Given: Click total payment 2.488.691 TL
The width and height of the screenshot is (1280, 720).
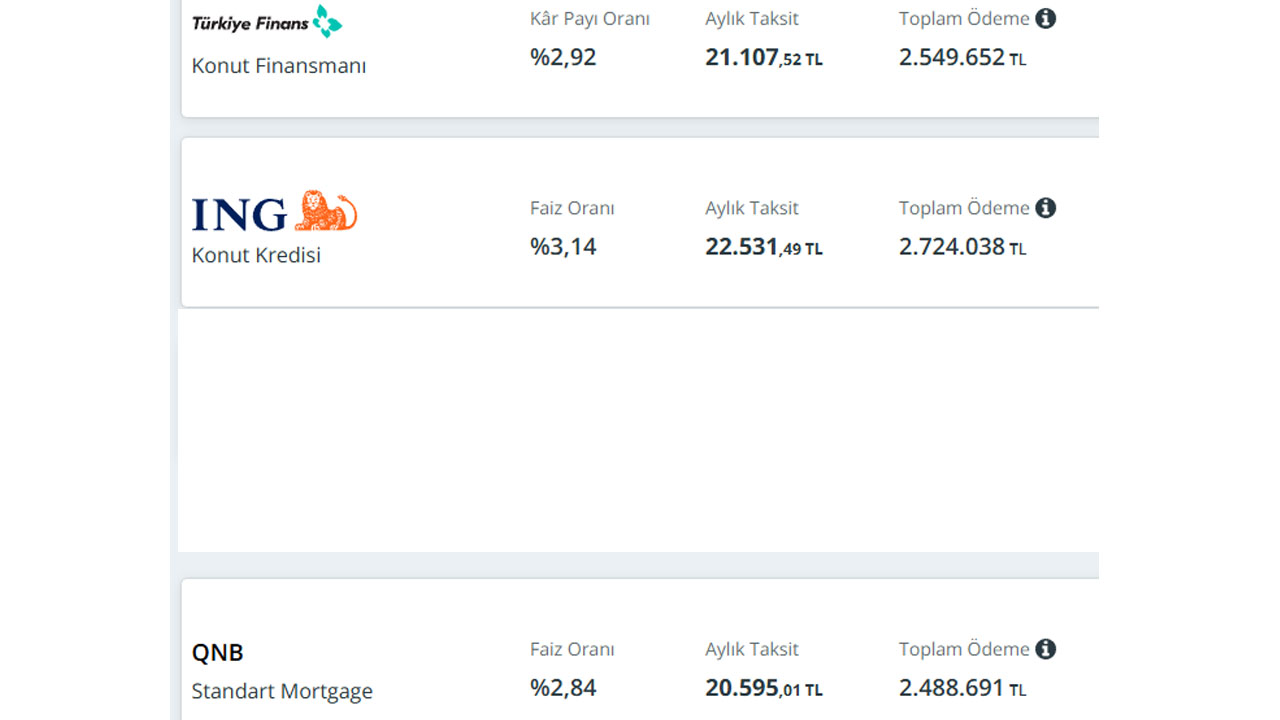Looking at the screenshot, I should click(x=962, y=687).
